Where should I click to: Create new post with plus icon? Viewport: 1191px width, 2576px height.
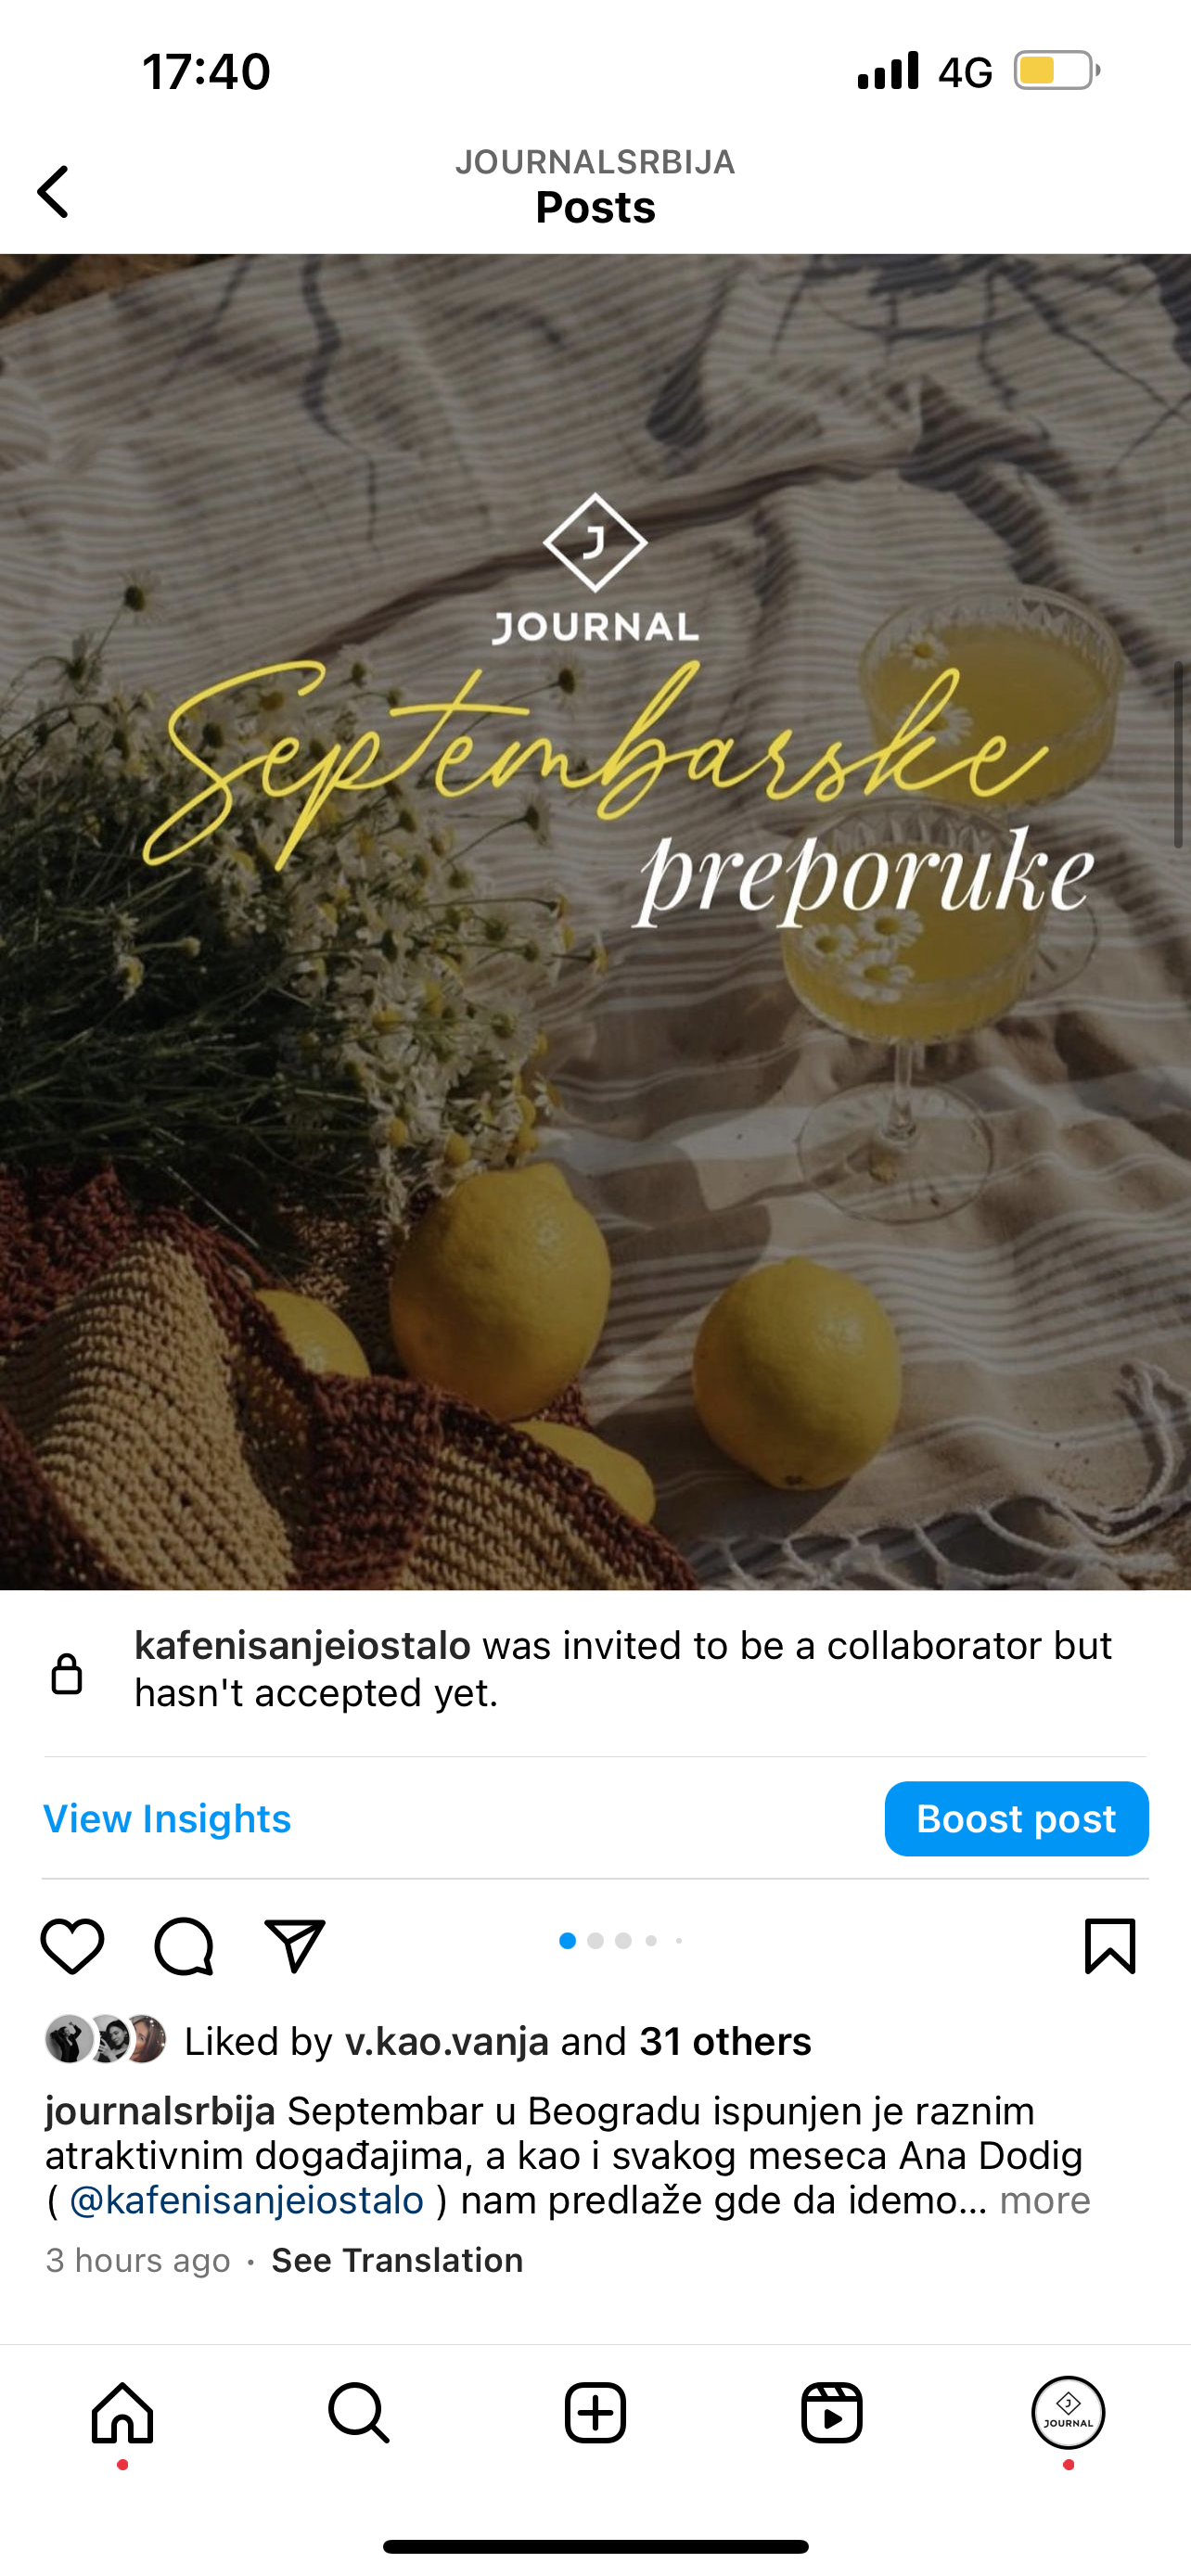point(595,2412)
